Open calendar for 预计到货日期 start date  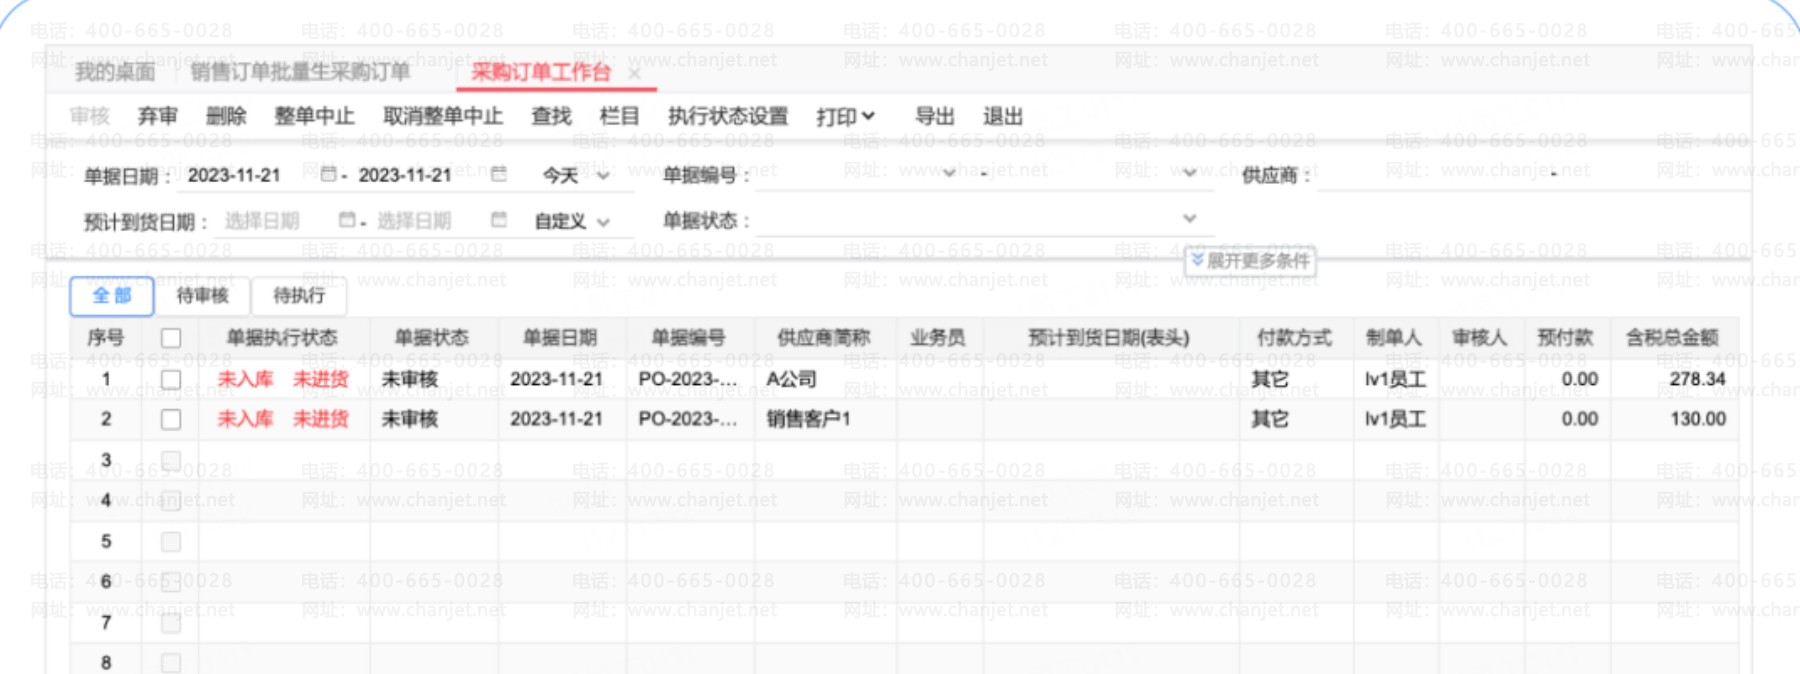click(x=346, y=220)
